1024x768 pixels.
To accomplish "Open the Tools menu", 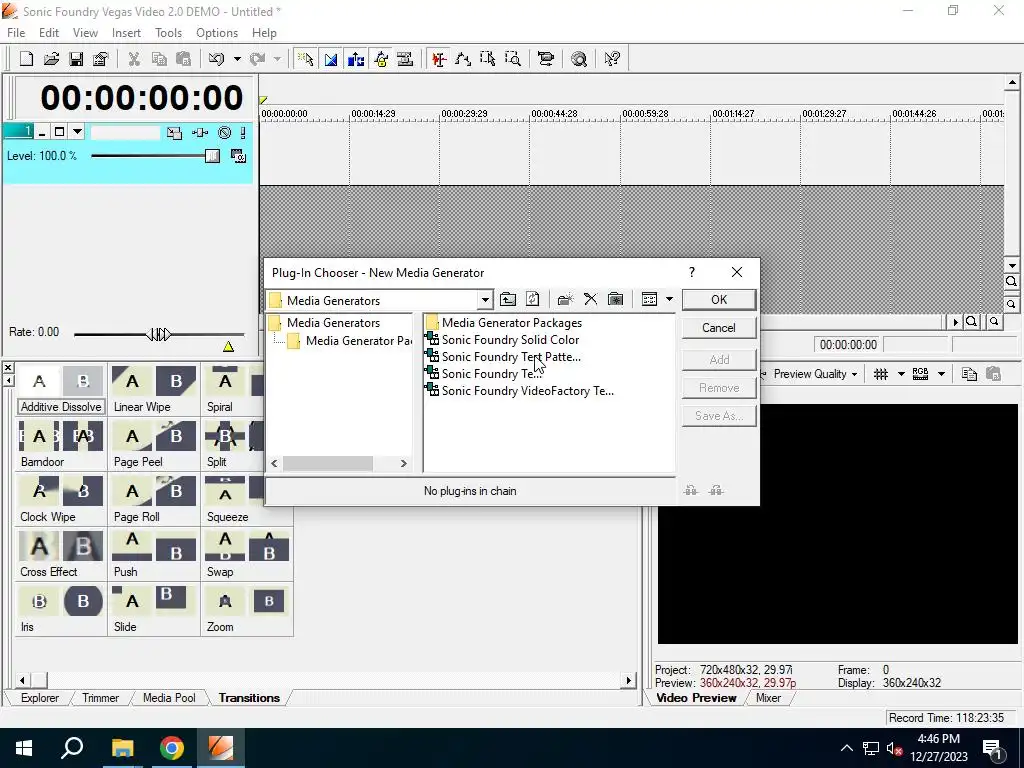I will tap(168, 33).
